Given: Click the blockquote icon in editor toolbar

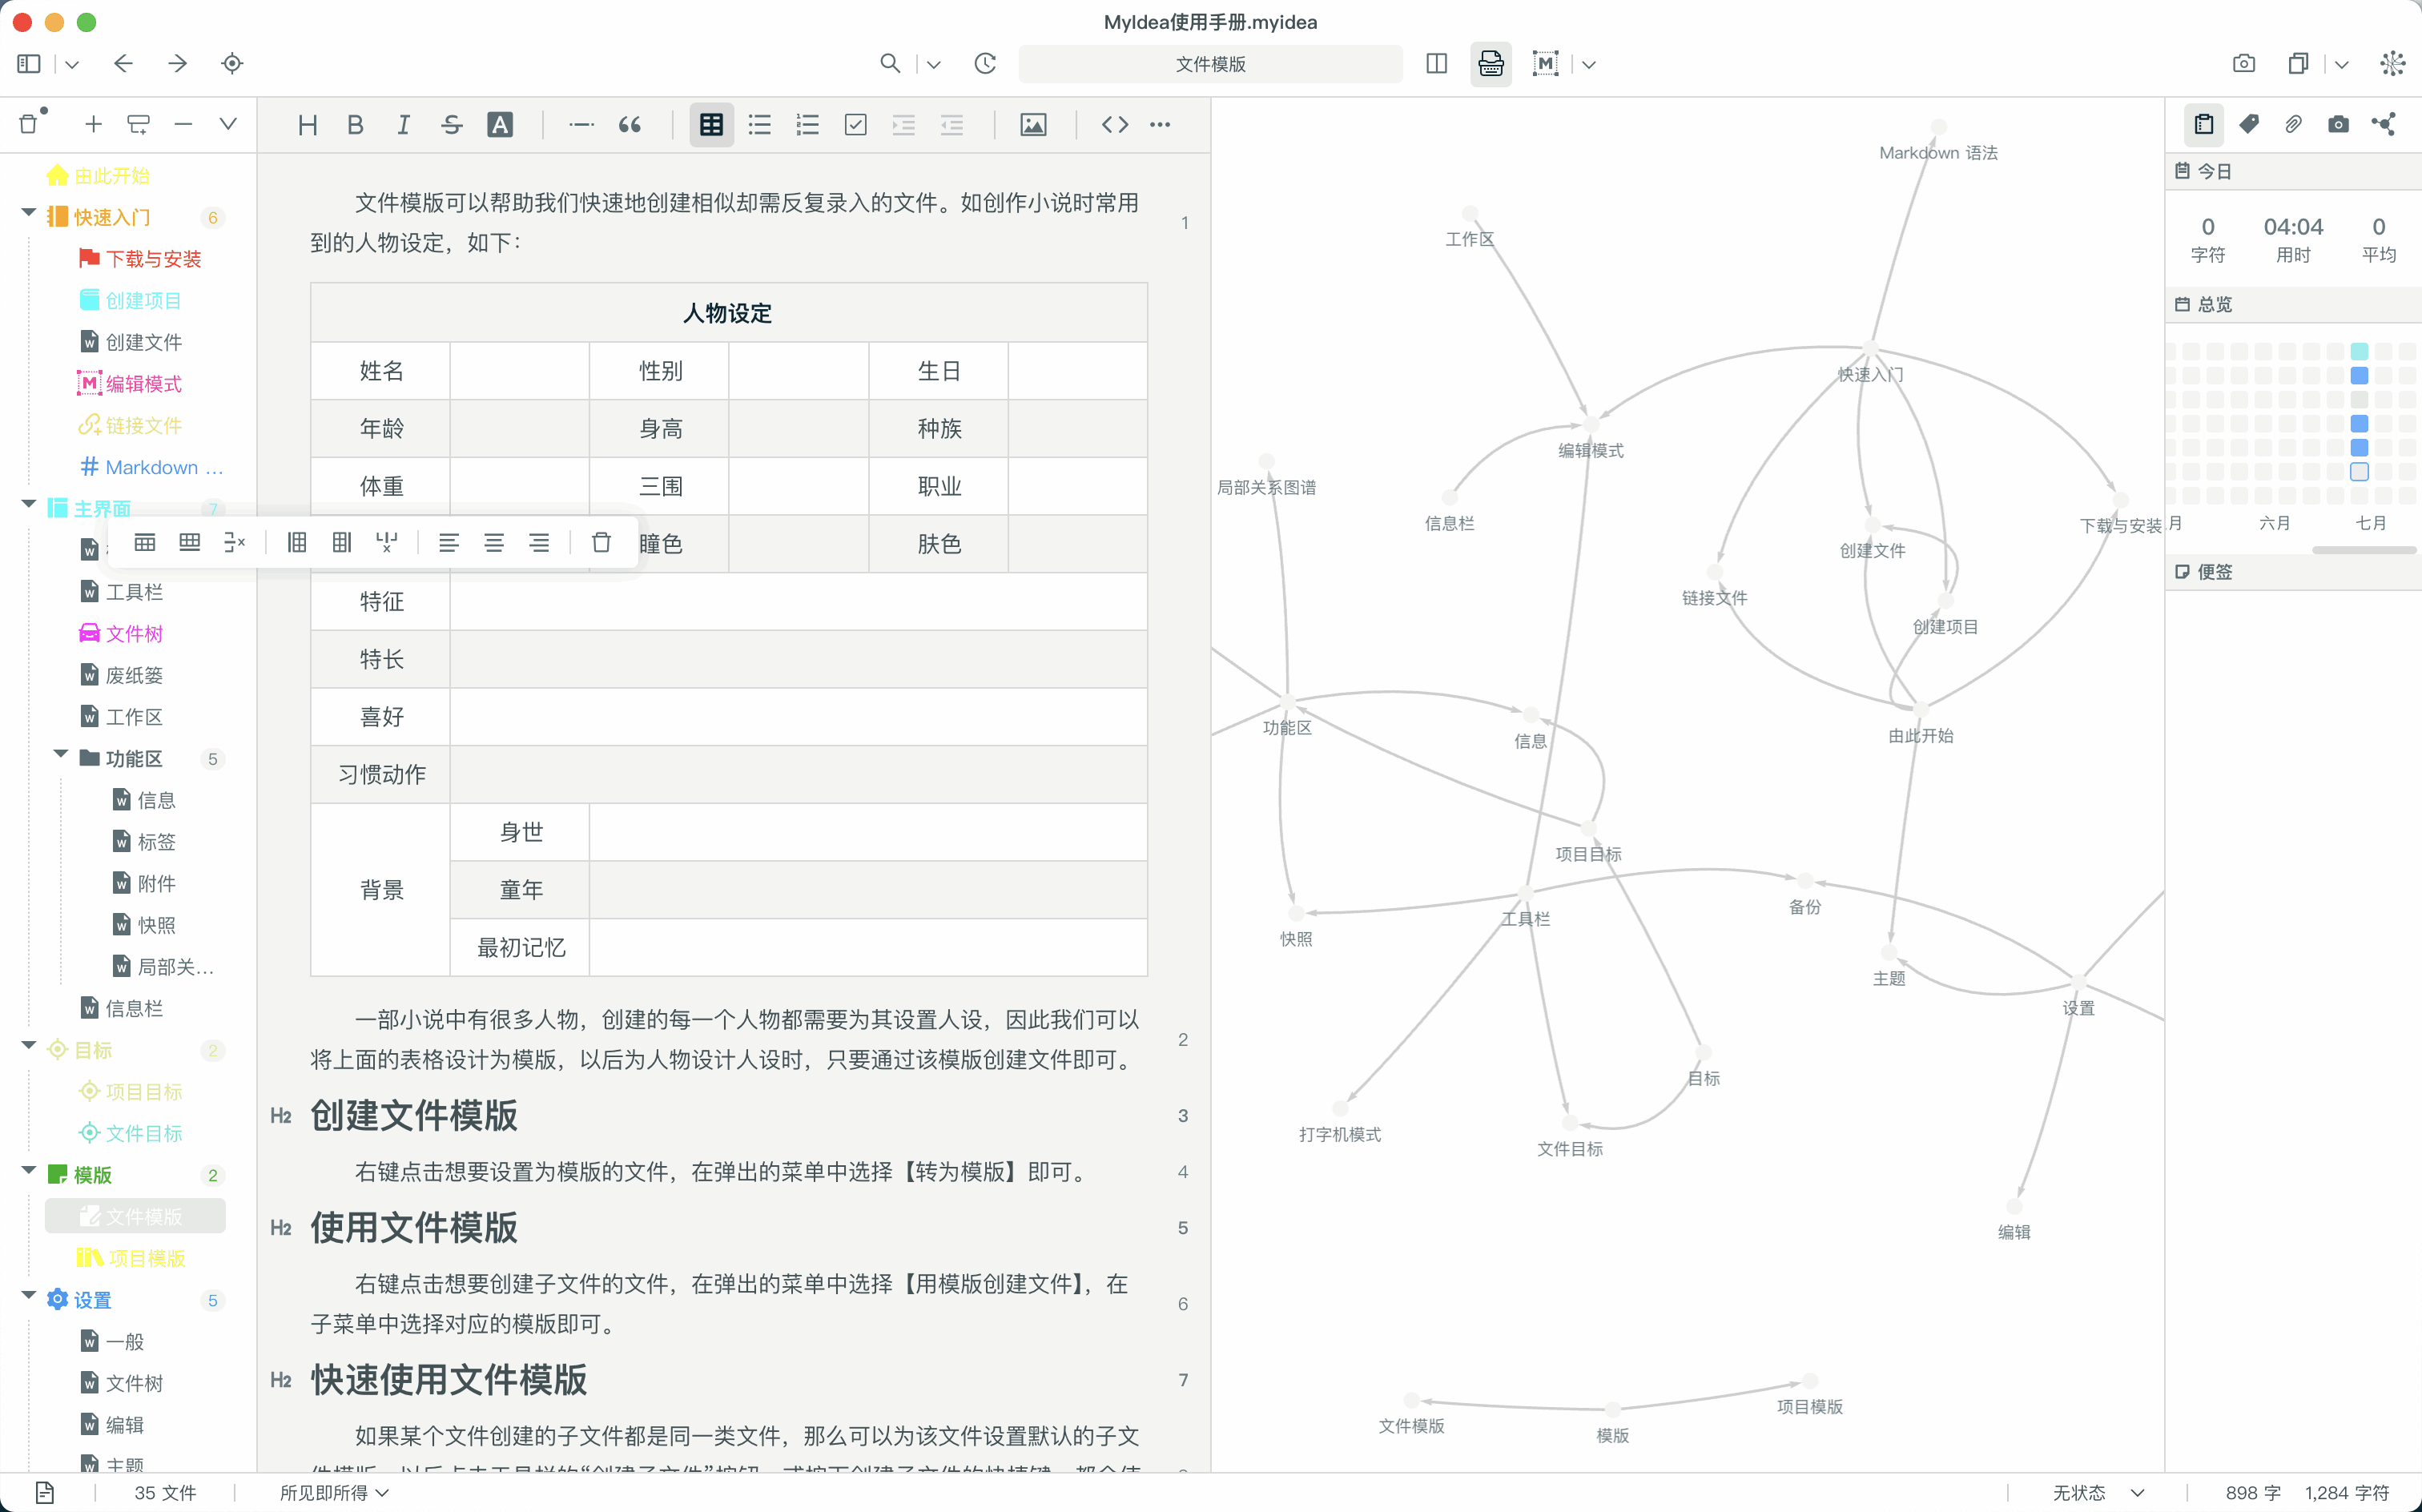Looking at the screenshot, I should click(630, 125).
